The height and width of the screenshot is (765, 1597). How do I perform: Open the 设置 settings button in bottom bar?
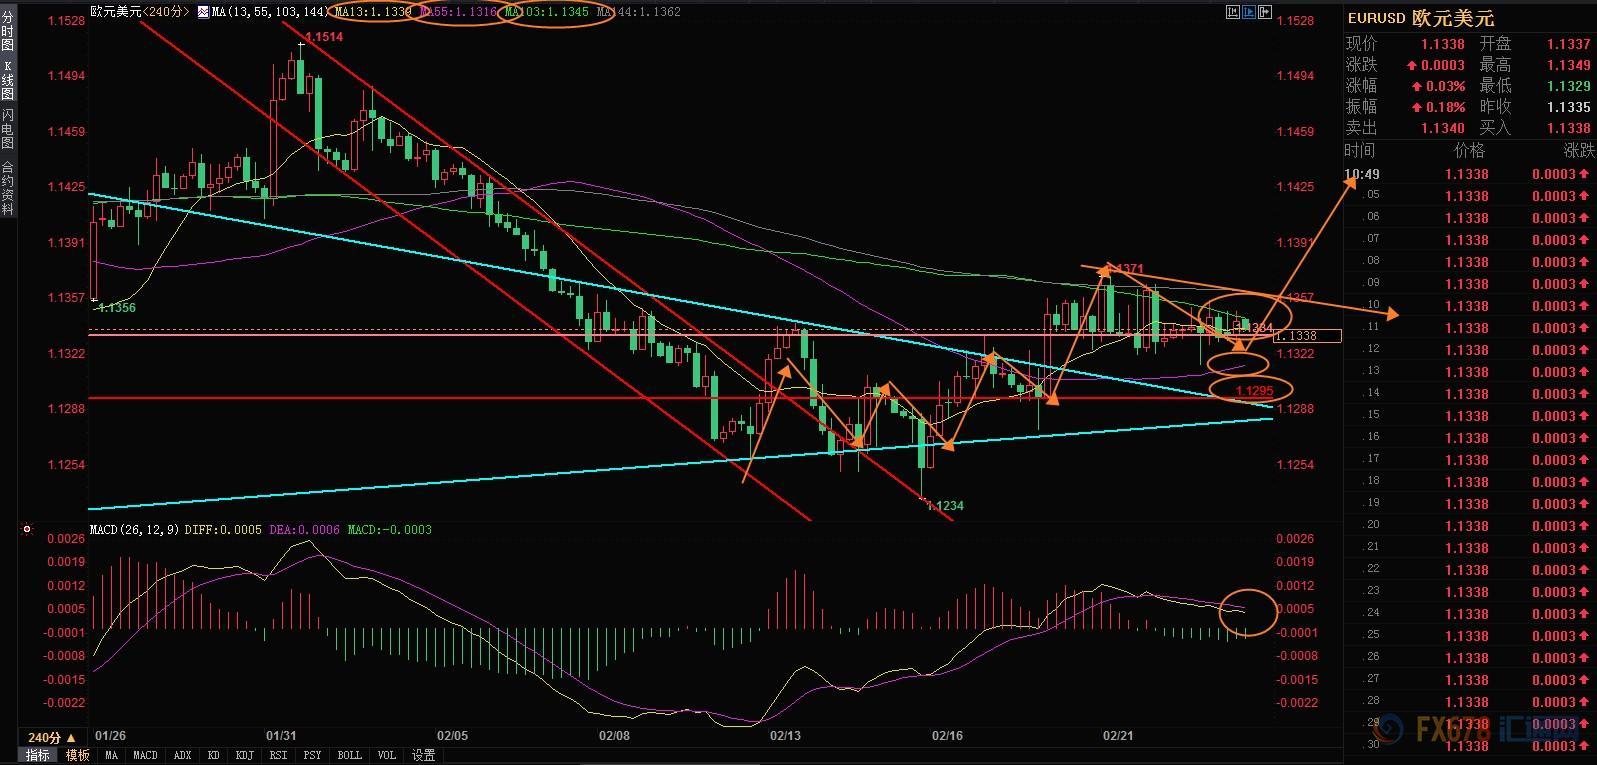click(x=423, y=755)
